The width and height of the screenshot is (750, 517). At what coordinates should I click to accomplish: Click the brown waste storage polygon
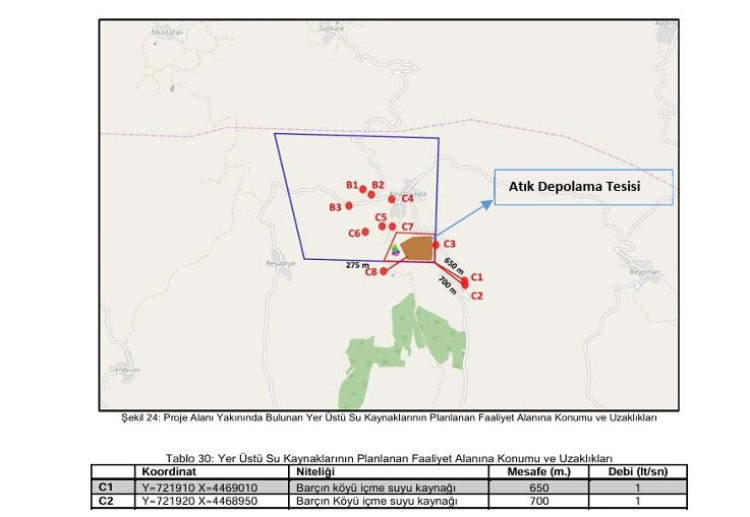tap(417, 247)
